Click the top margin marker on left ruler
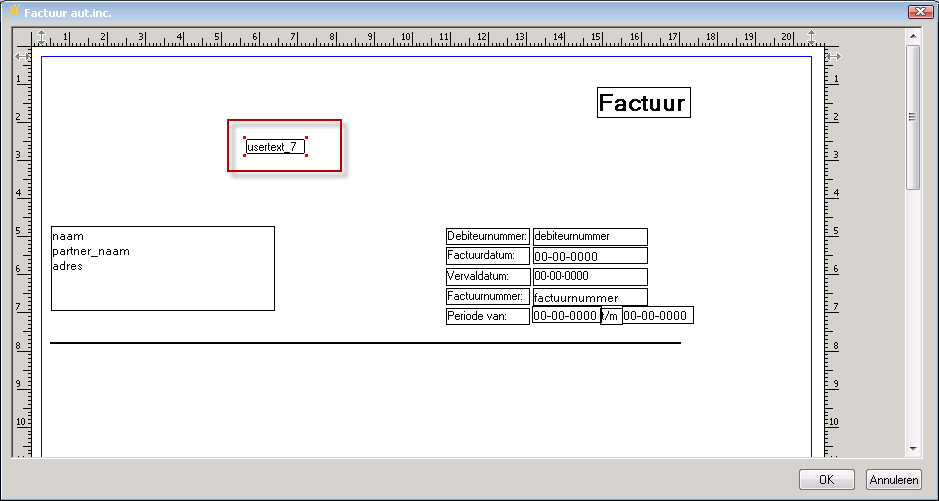The height and width of the screenshot is (501, 939). tap(22, 57)
